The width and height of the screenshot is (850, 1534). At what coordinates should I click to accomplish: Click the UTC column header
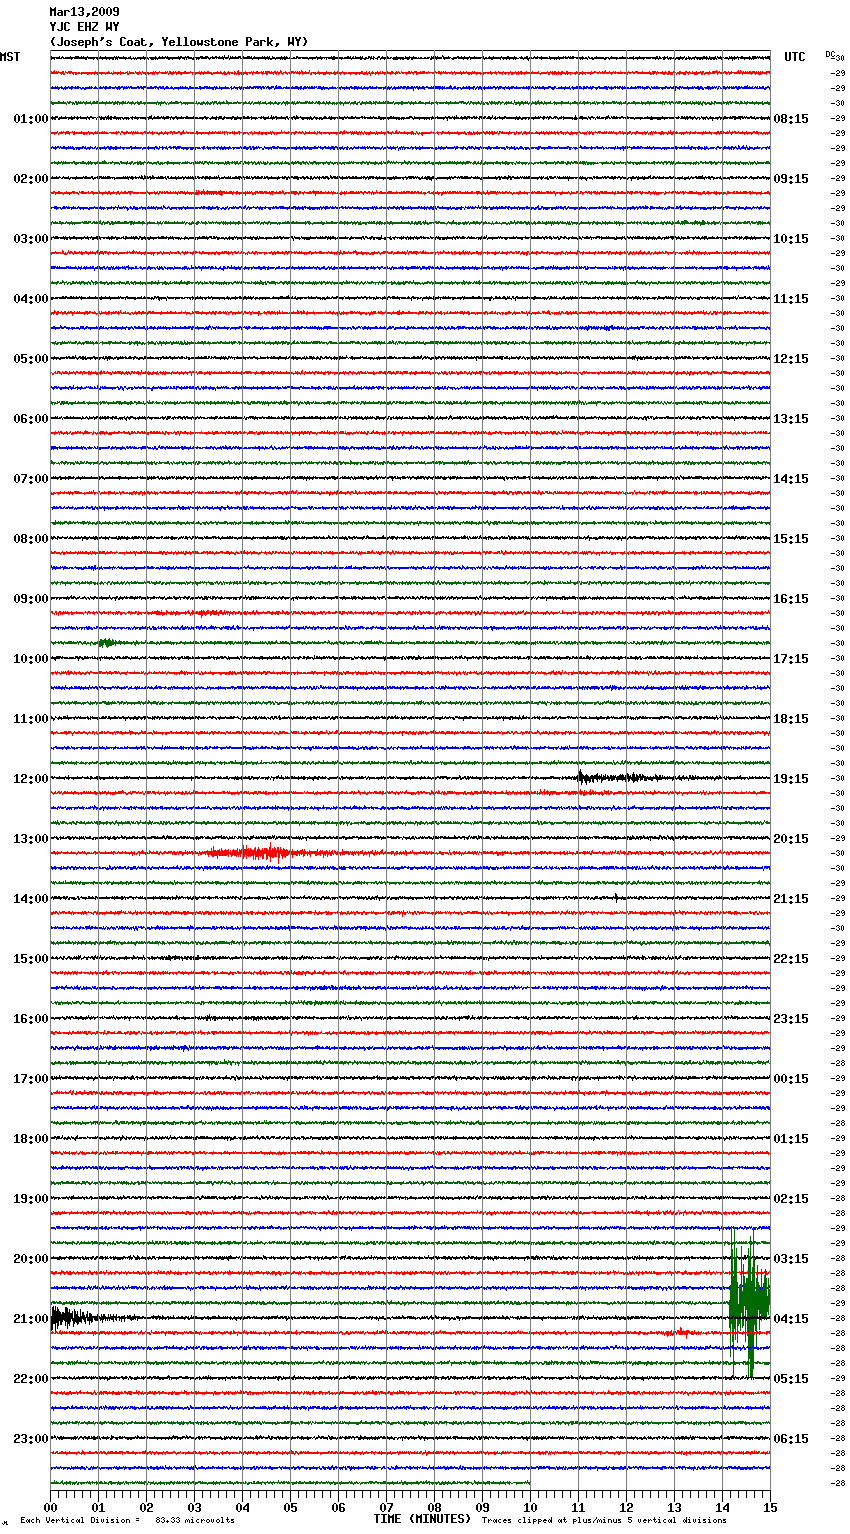pos(795,57)
